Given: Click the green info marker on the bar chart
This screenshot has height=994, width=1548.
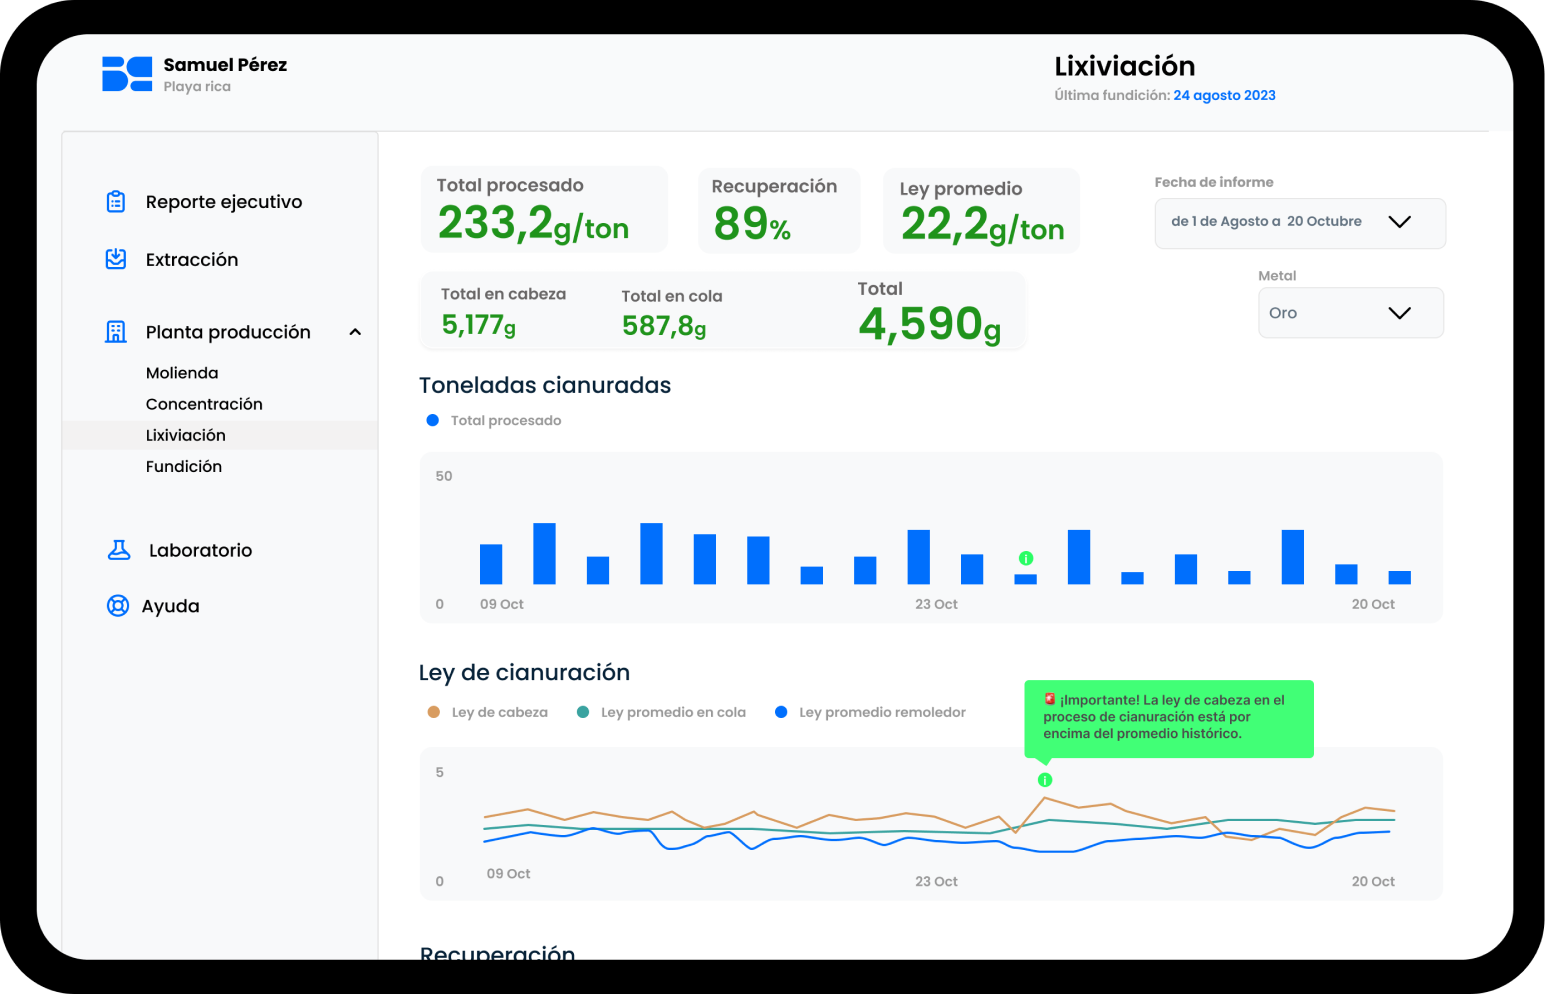Looking at the screenshot, I should point(1025,560).
